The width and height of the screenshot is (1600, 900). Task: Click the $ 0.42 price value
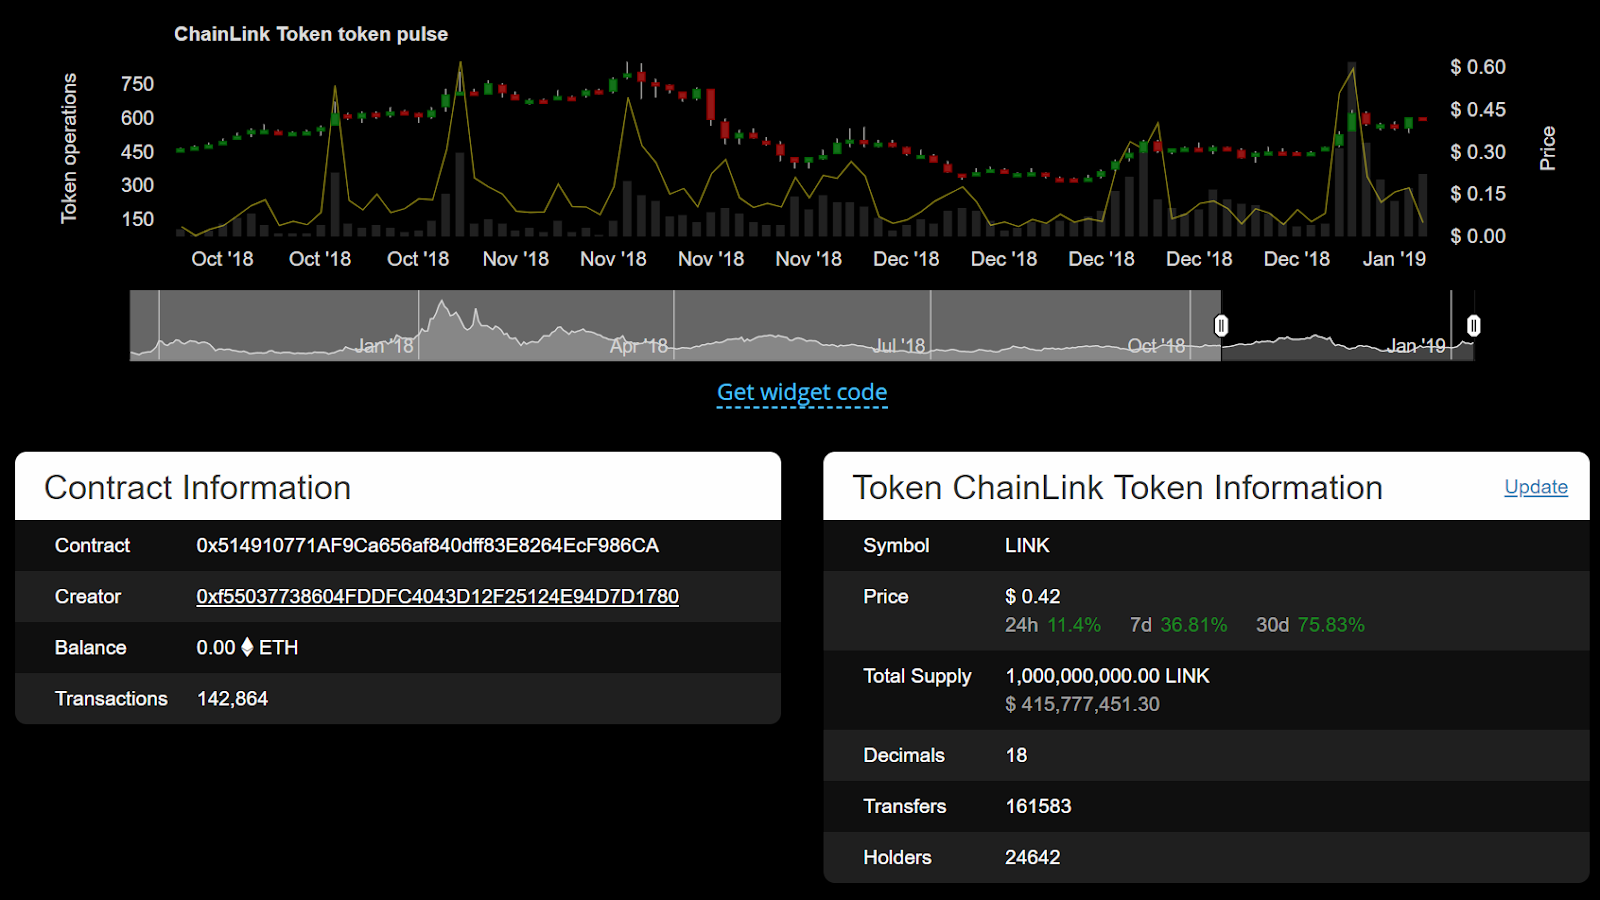pyautogui.click(x=1032, y=597)
